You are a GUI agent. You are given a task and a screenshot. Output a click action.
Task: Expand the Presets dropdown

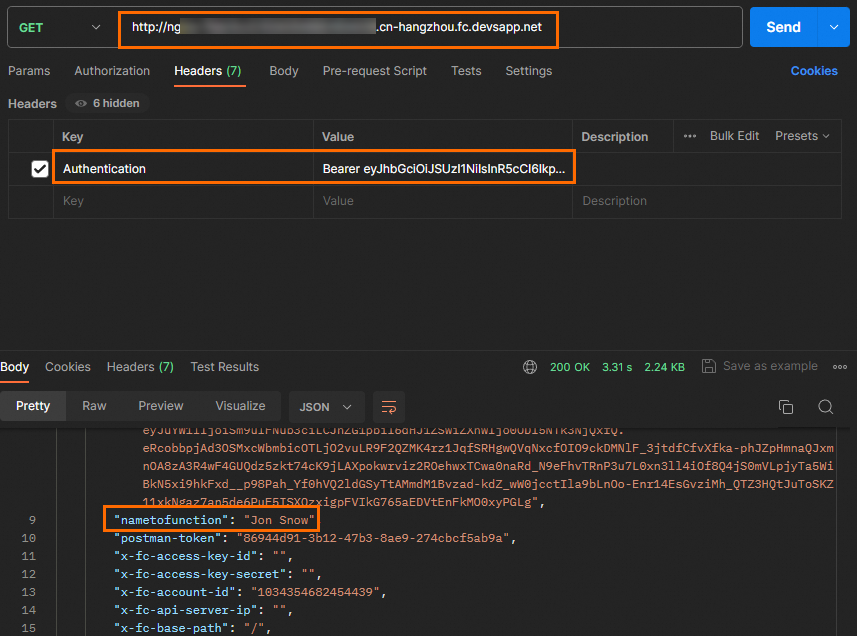(803, 136)
